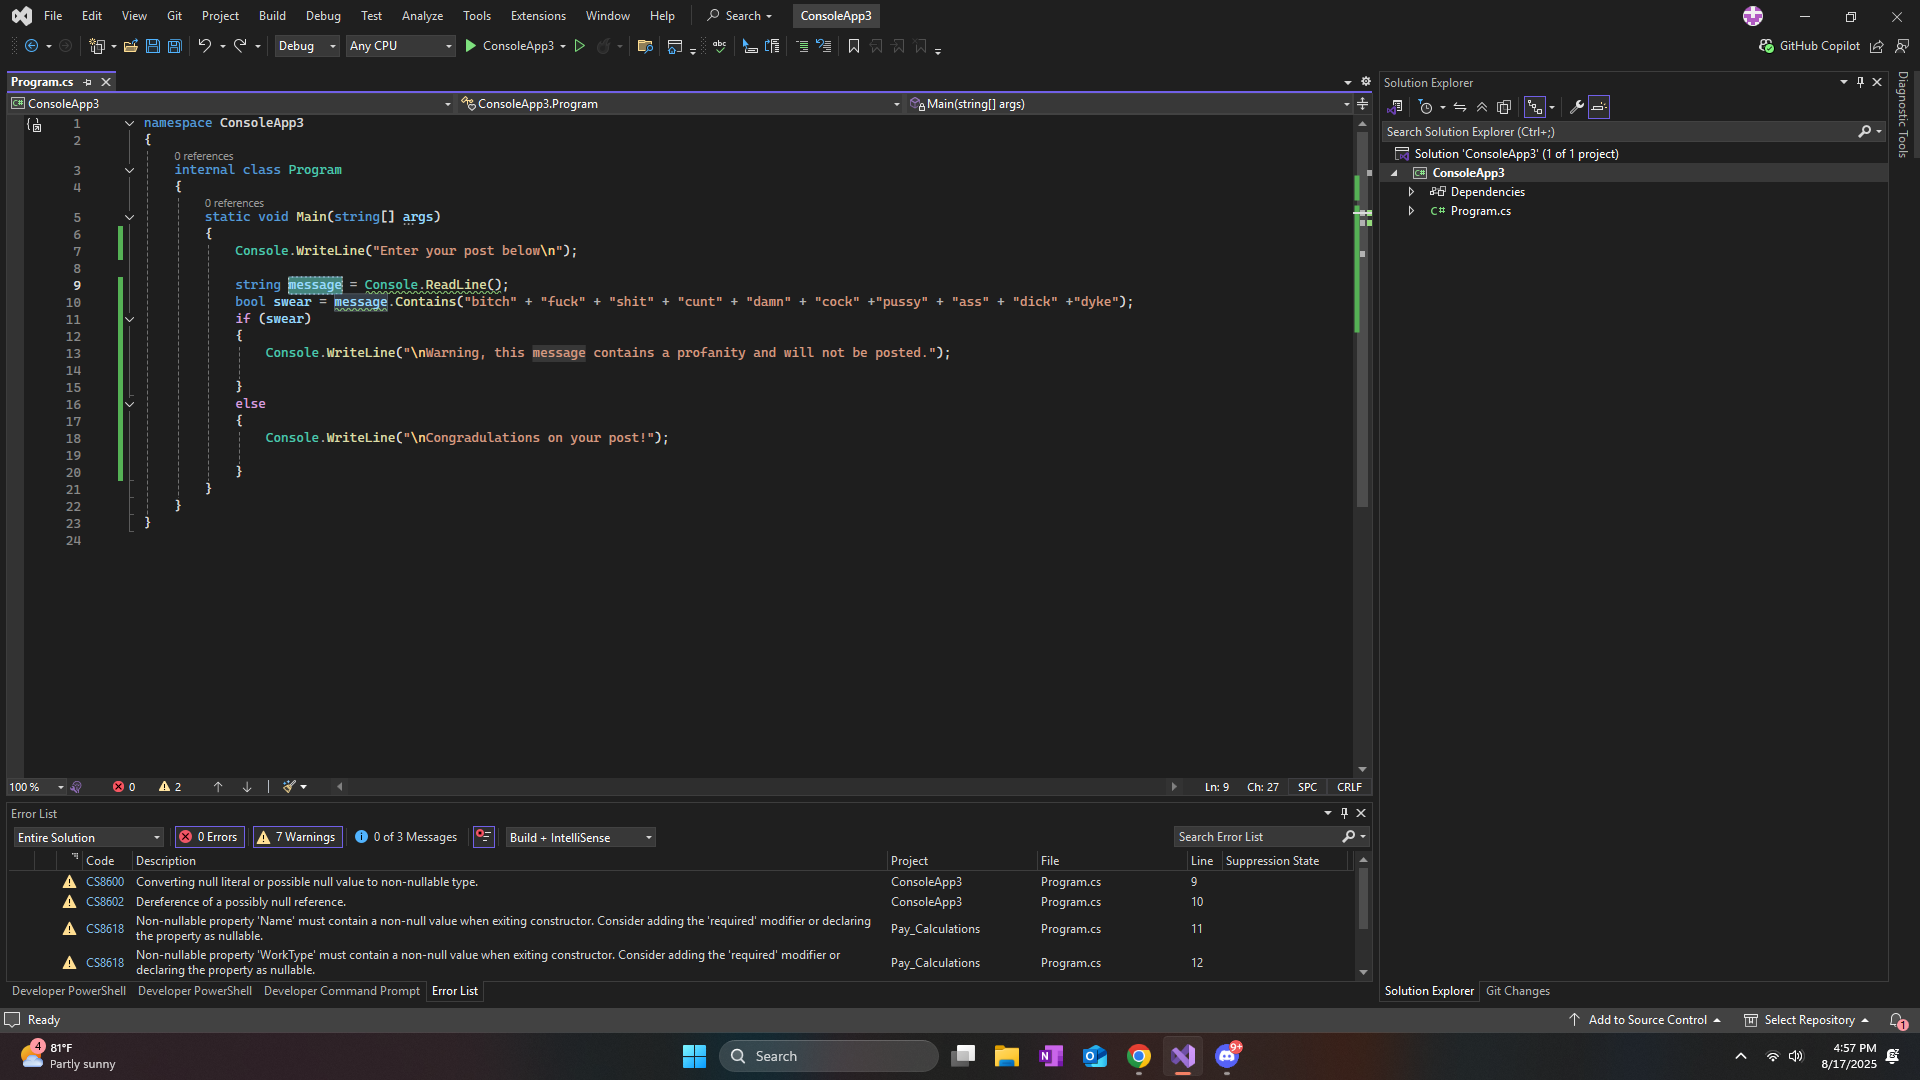Click the Redo arrow icon

(240, 46)
